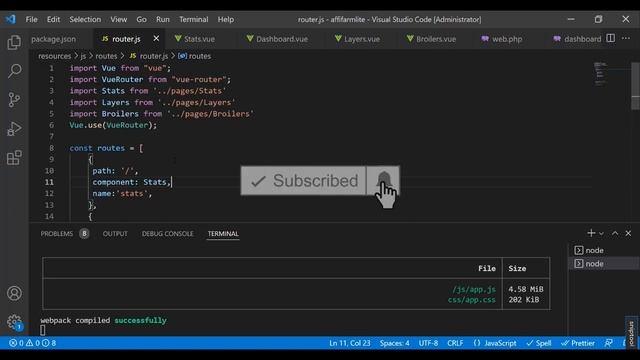
Task: Open the new terminal launch profile dropdown
Action: click(x=601, y=233)
